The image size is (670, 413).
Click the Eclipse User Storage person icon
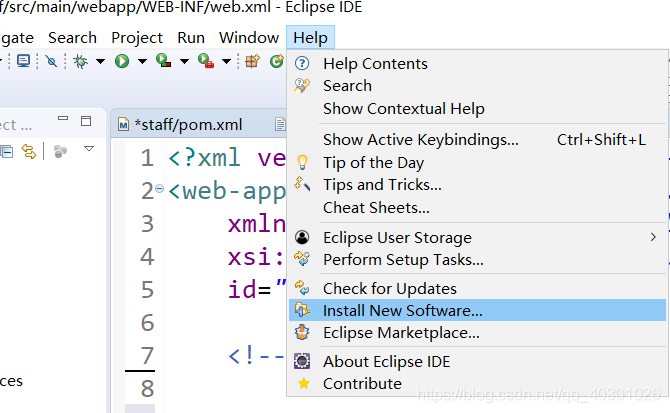pyautogui.click(x=302, y=237)
